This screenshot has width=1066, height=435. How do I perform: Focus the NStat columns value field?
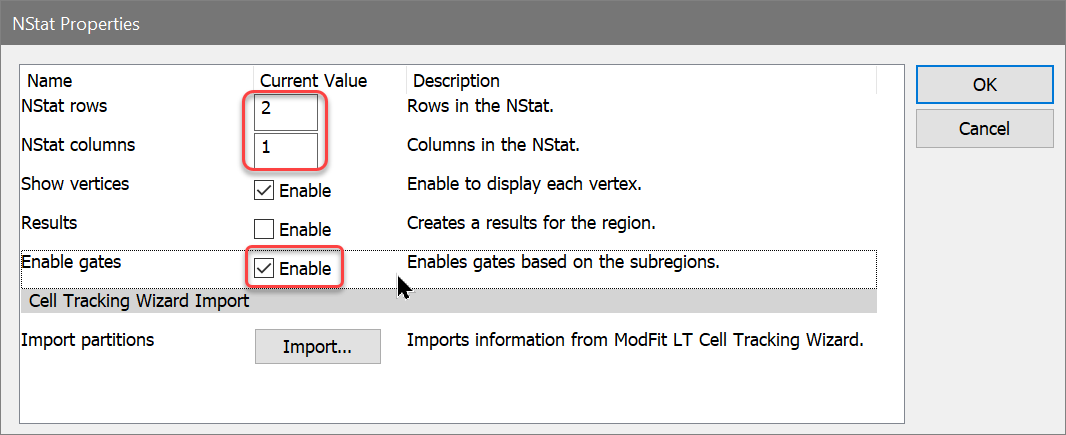coord(287,149)
